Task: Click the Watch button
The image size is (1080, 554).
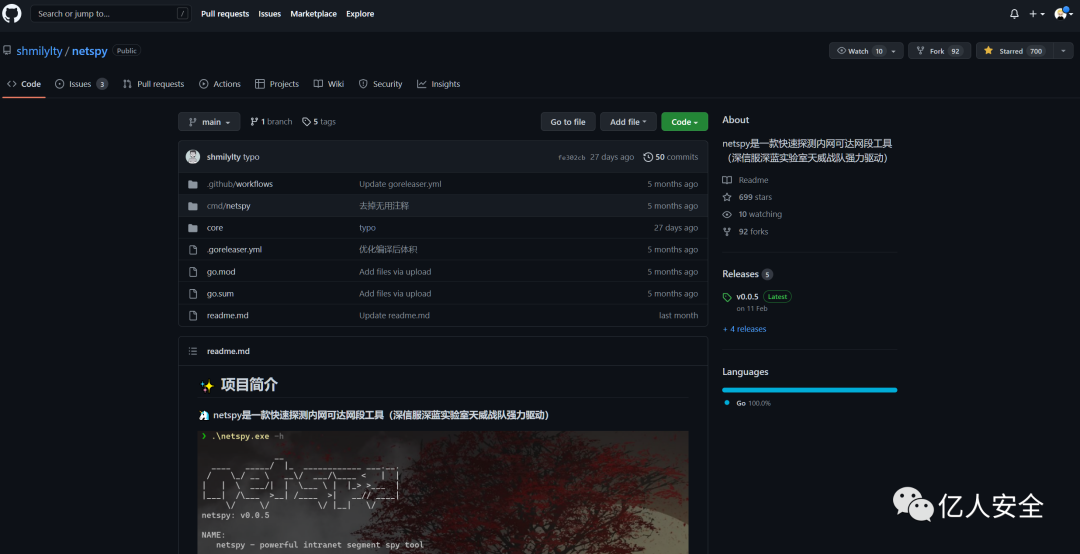Action: click(858, 51)
